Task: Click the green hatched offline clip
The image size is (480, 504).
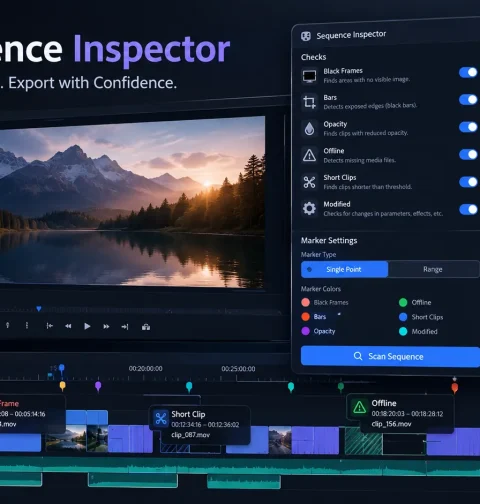Action: pos(363,441)
